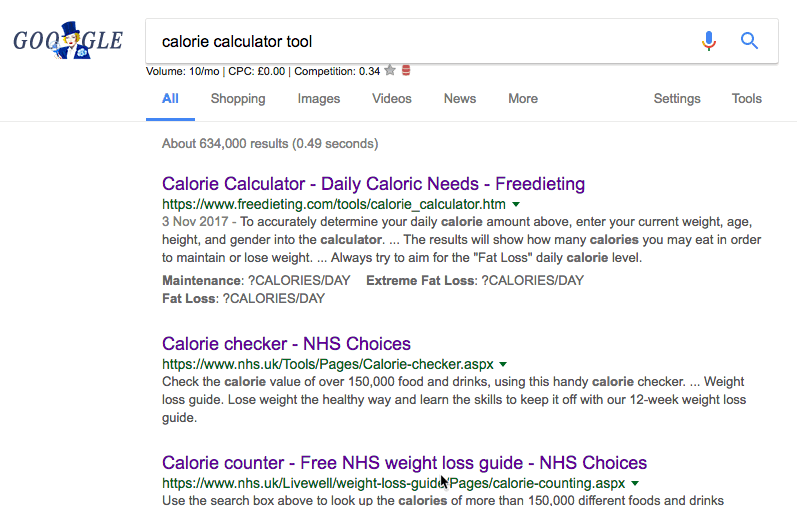Screen dimensions: 797x506
Task: Expand the calorie-counting.aspx URL dropdown arrow
Action: (x=635, y=483)
